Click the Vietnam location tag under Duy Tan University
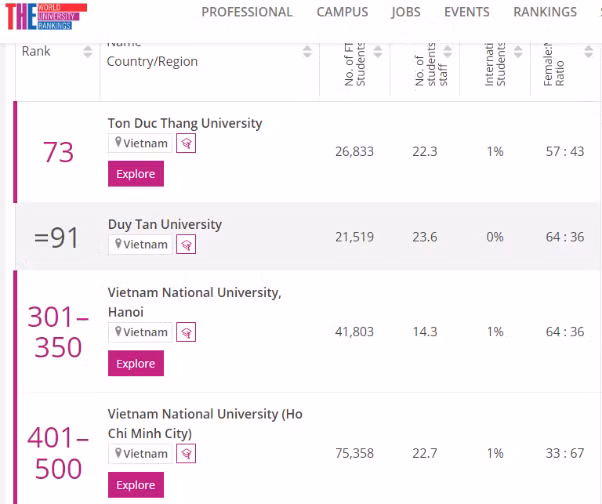 [x=141, y=244]
